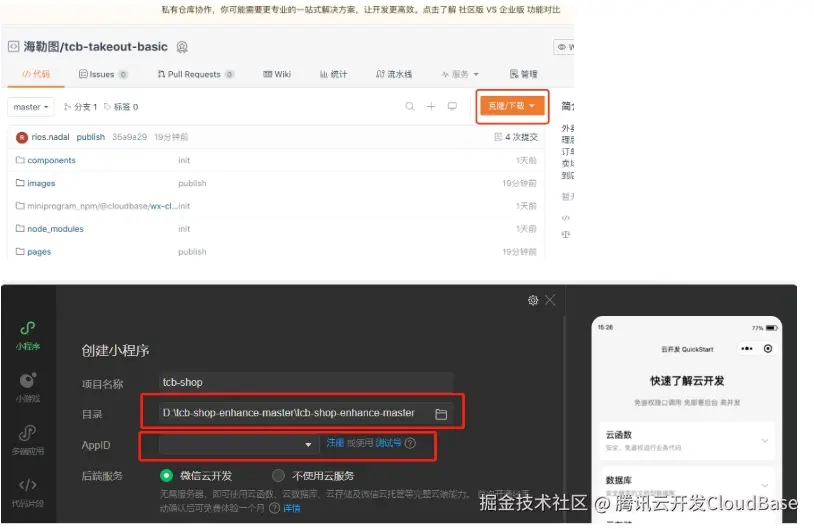Click the 注册 link

click(335, 443)
